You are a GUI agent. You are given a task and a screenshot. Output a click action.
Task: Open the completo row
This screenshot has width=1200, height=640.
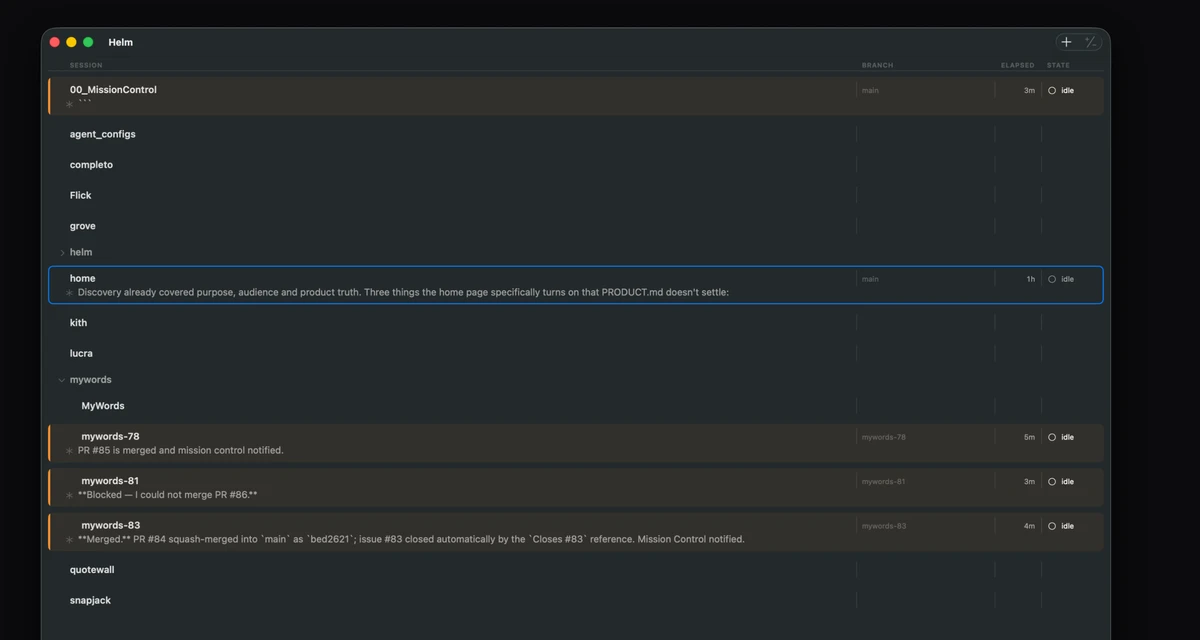click(x=576, y=165)
